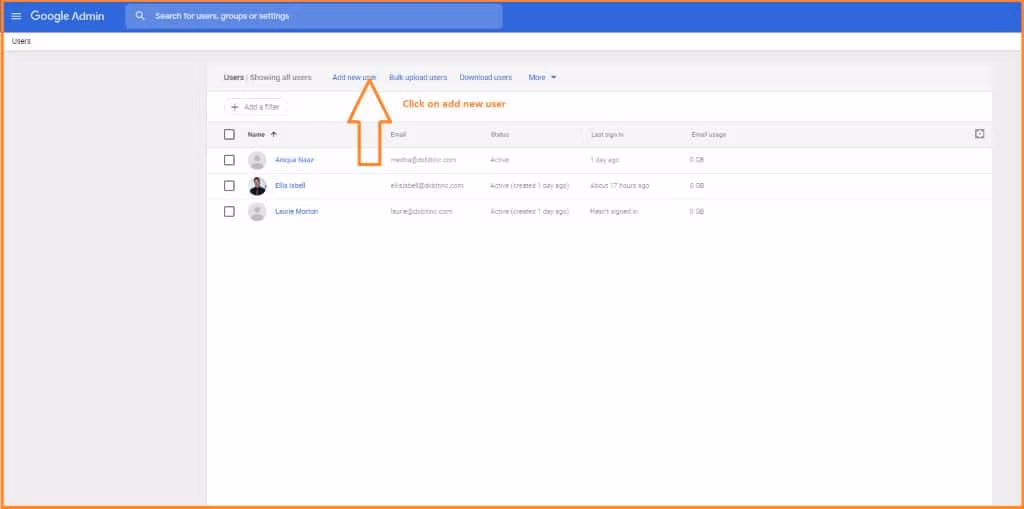Open the main hamburger menu
The width and height of the screenshot is (1024, 509).
(x=16, y=16)
